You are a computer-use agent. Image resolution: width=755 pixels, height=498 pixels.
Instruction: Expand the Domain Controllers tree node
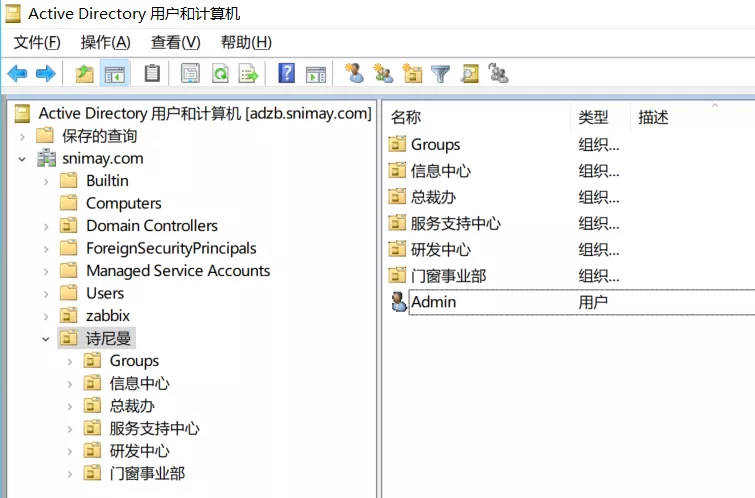coord(46,226)
